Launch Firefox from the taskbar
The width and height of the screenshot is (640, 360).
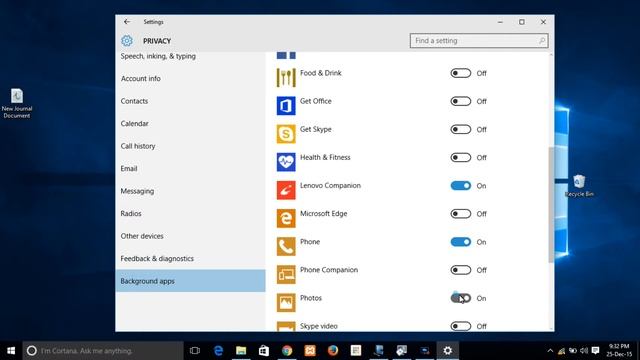point(333,351)
